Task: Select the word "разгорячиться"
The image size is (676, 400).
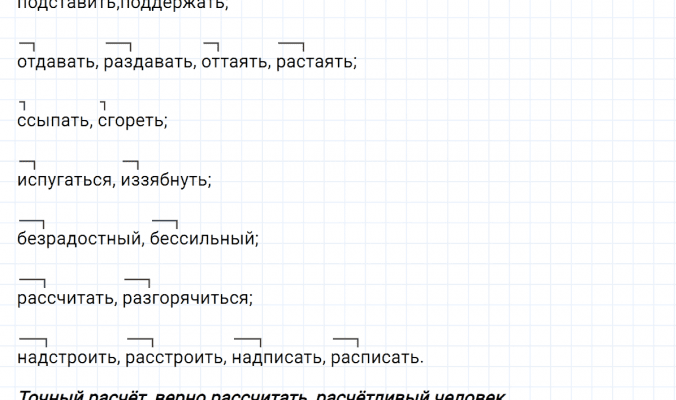Action: pos(186,298)
